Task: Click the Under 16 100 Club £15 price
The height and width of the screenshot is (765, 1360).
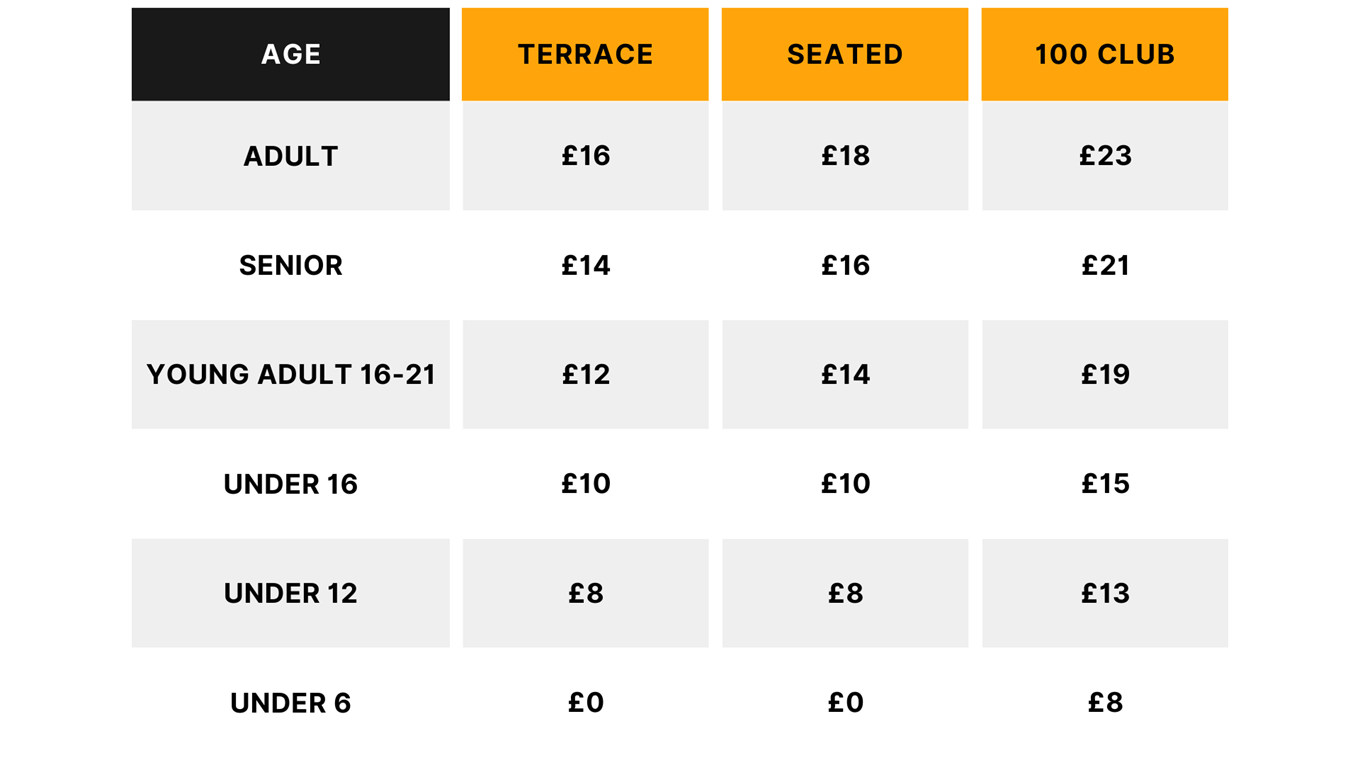Action: coord(1105,484)
